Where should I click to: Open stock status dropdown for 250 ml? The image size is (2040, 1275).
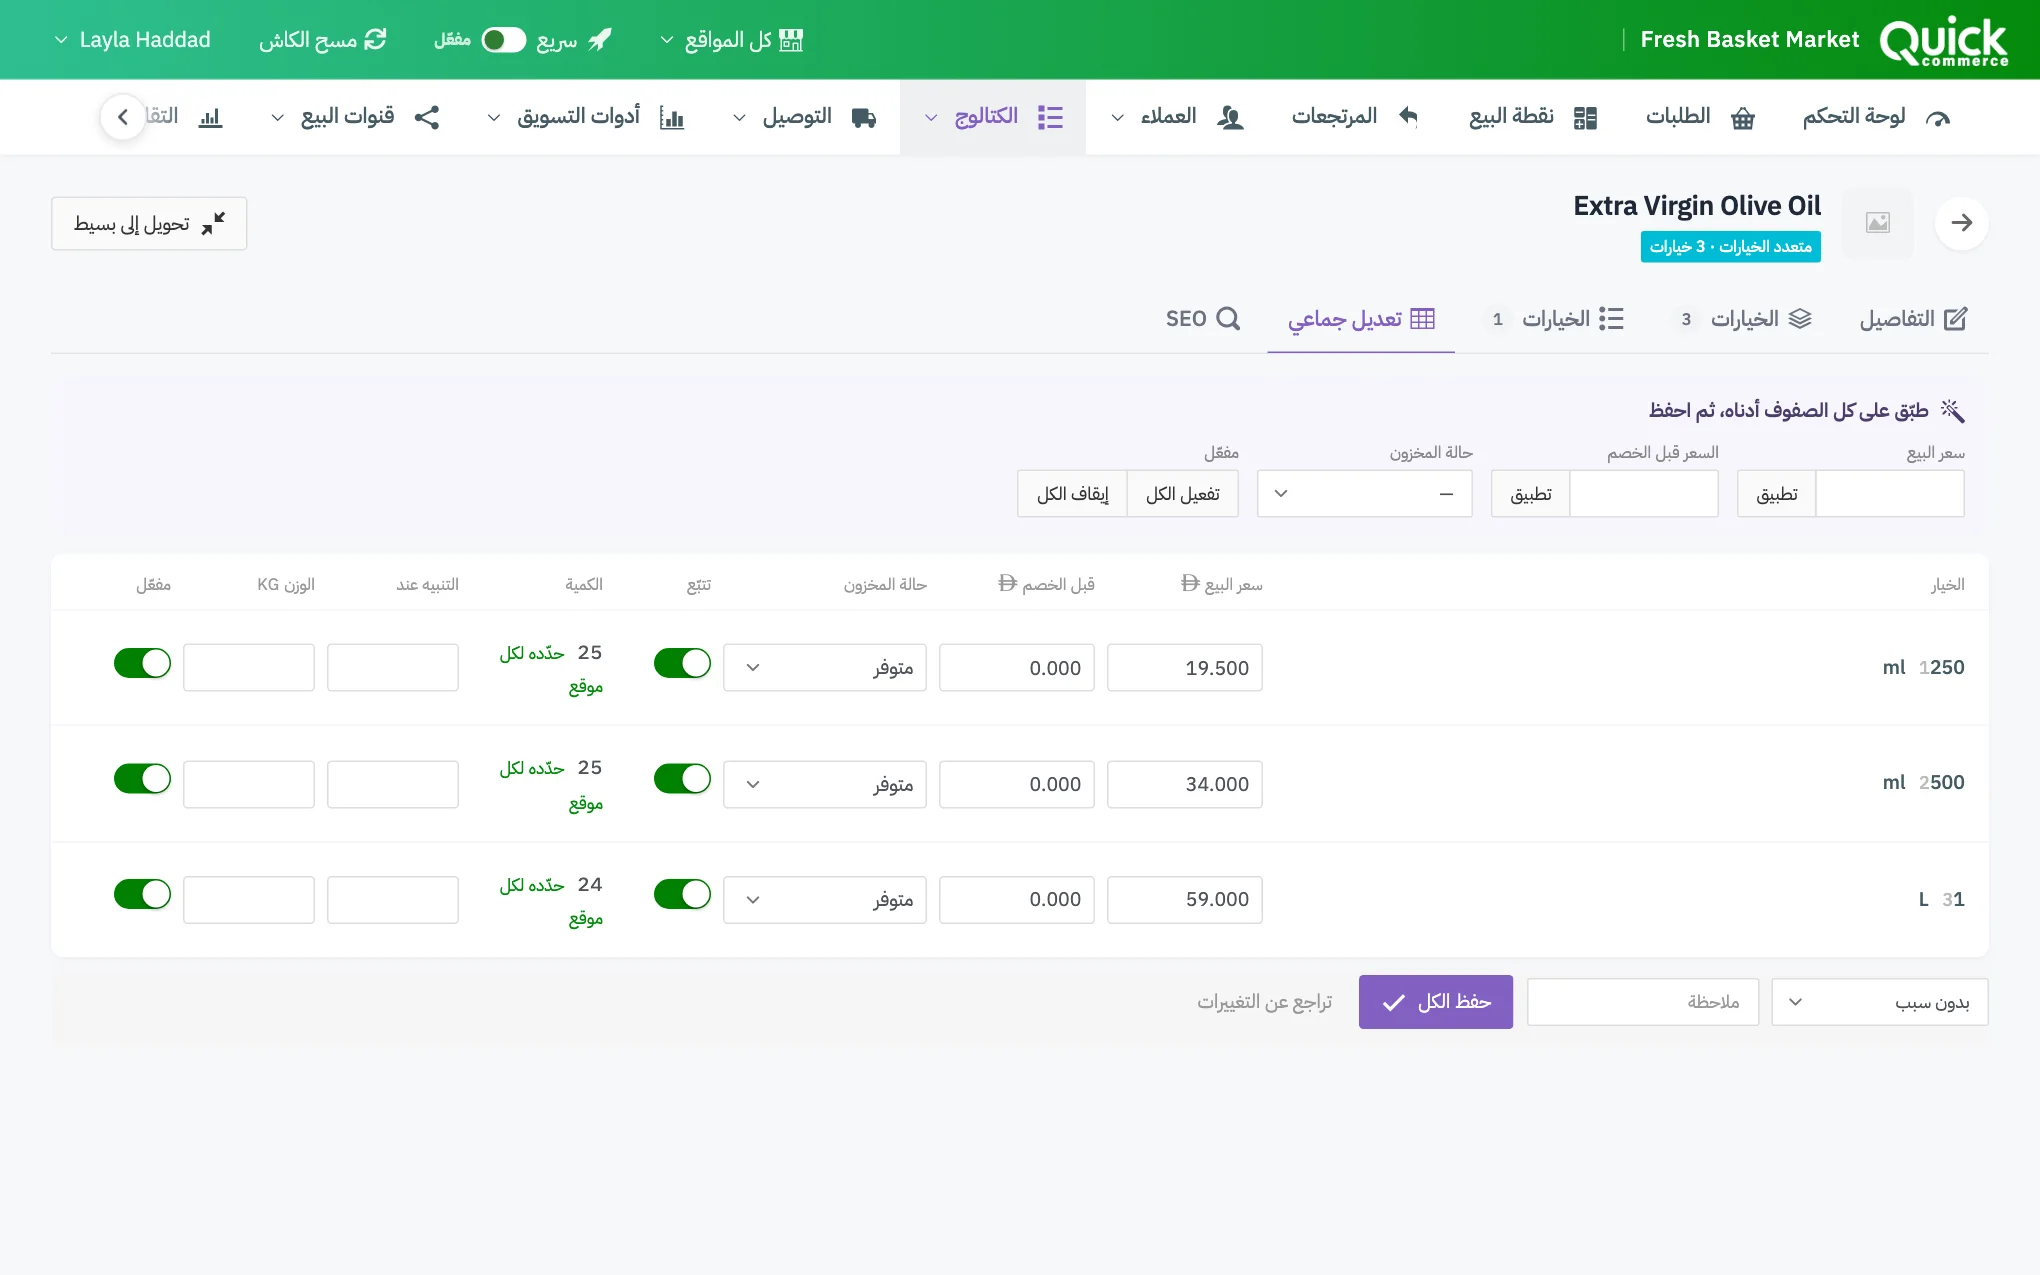pos(825,667)
